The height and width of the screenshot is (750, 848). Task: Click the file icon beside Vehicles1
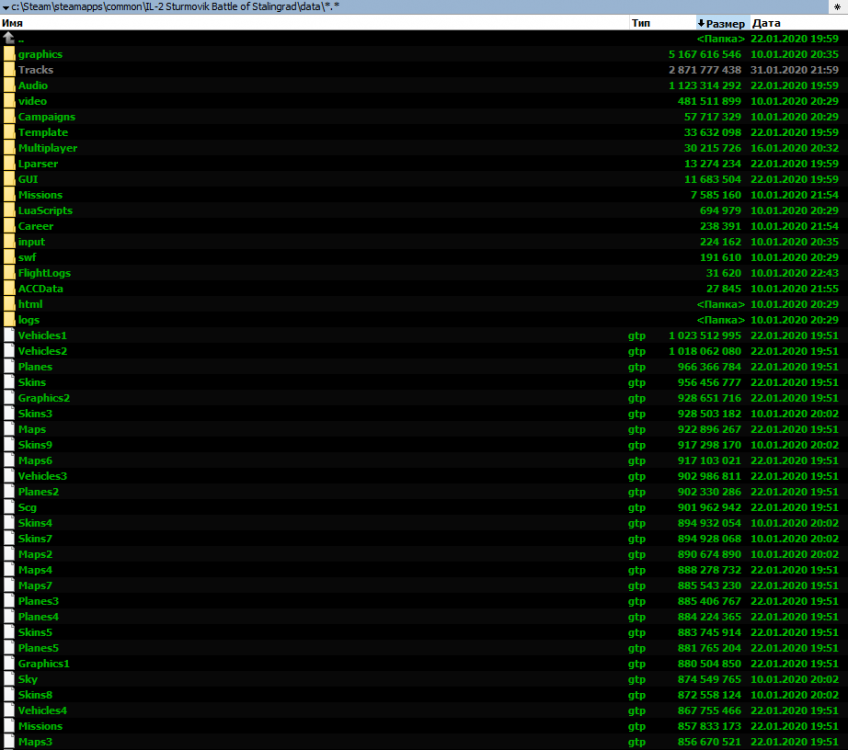[x=9, y=335]
